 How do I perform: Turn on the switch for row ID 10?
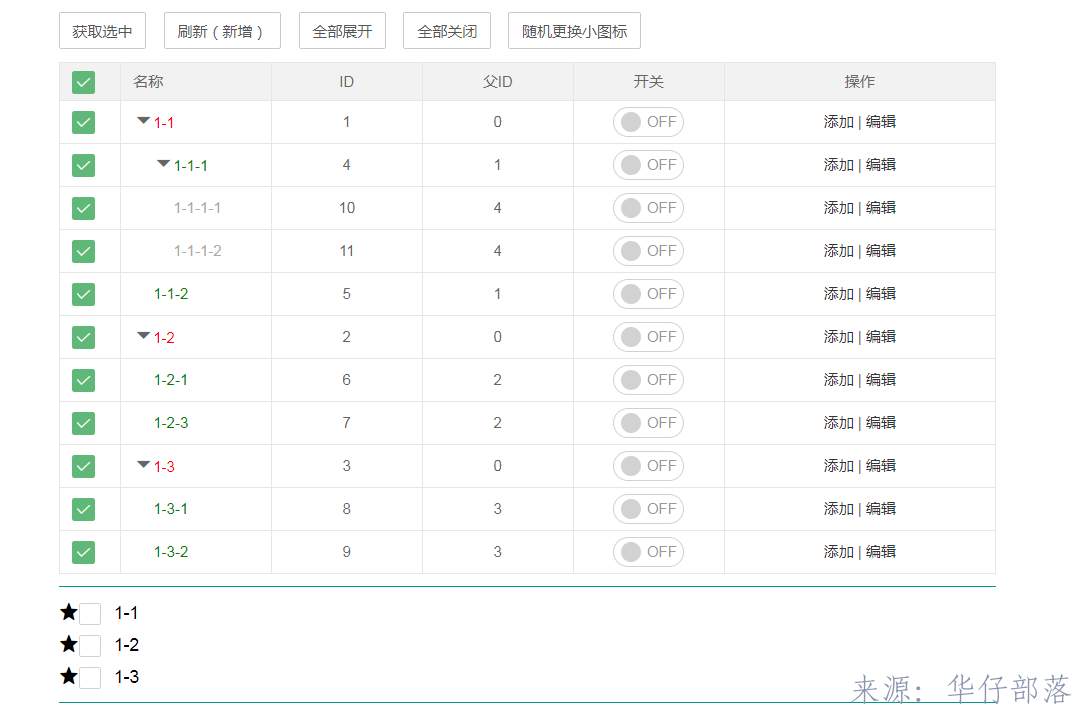coord(648,208)
